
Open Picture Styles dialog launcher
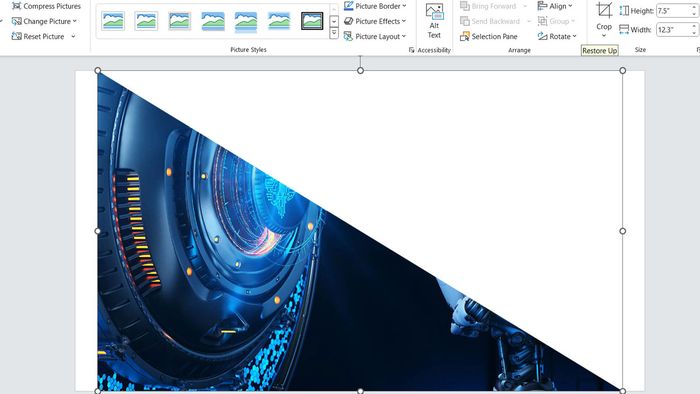411,50
